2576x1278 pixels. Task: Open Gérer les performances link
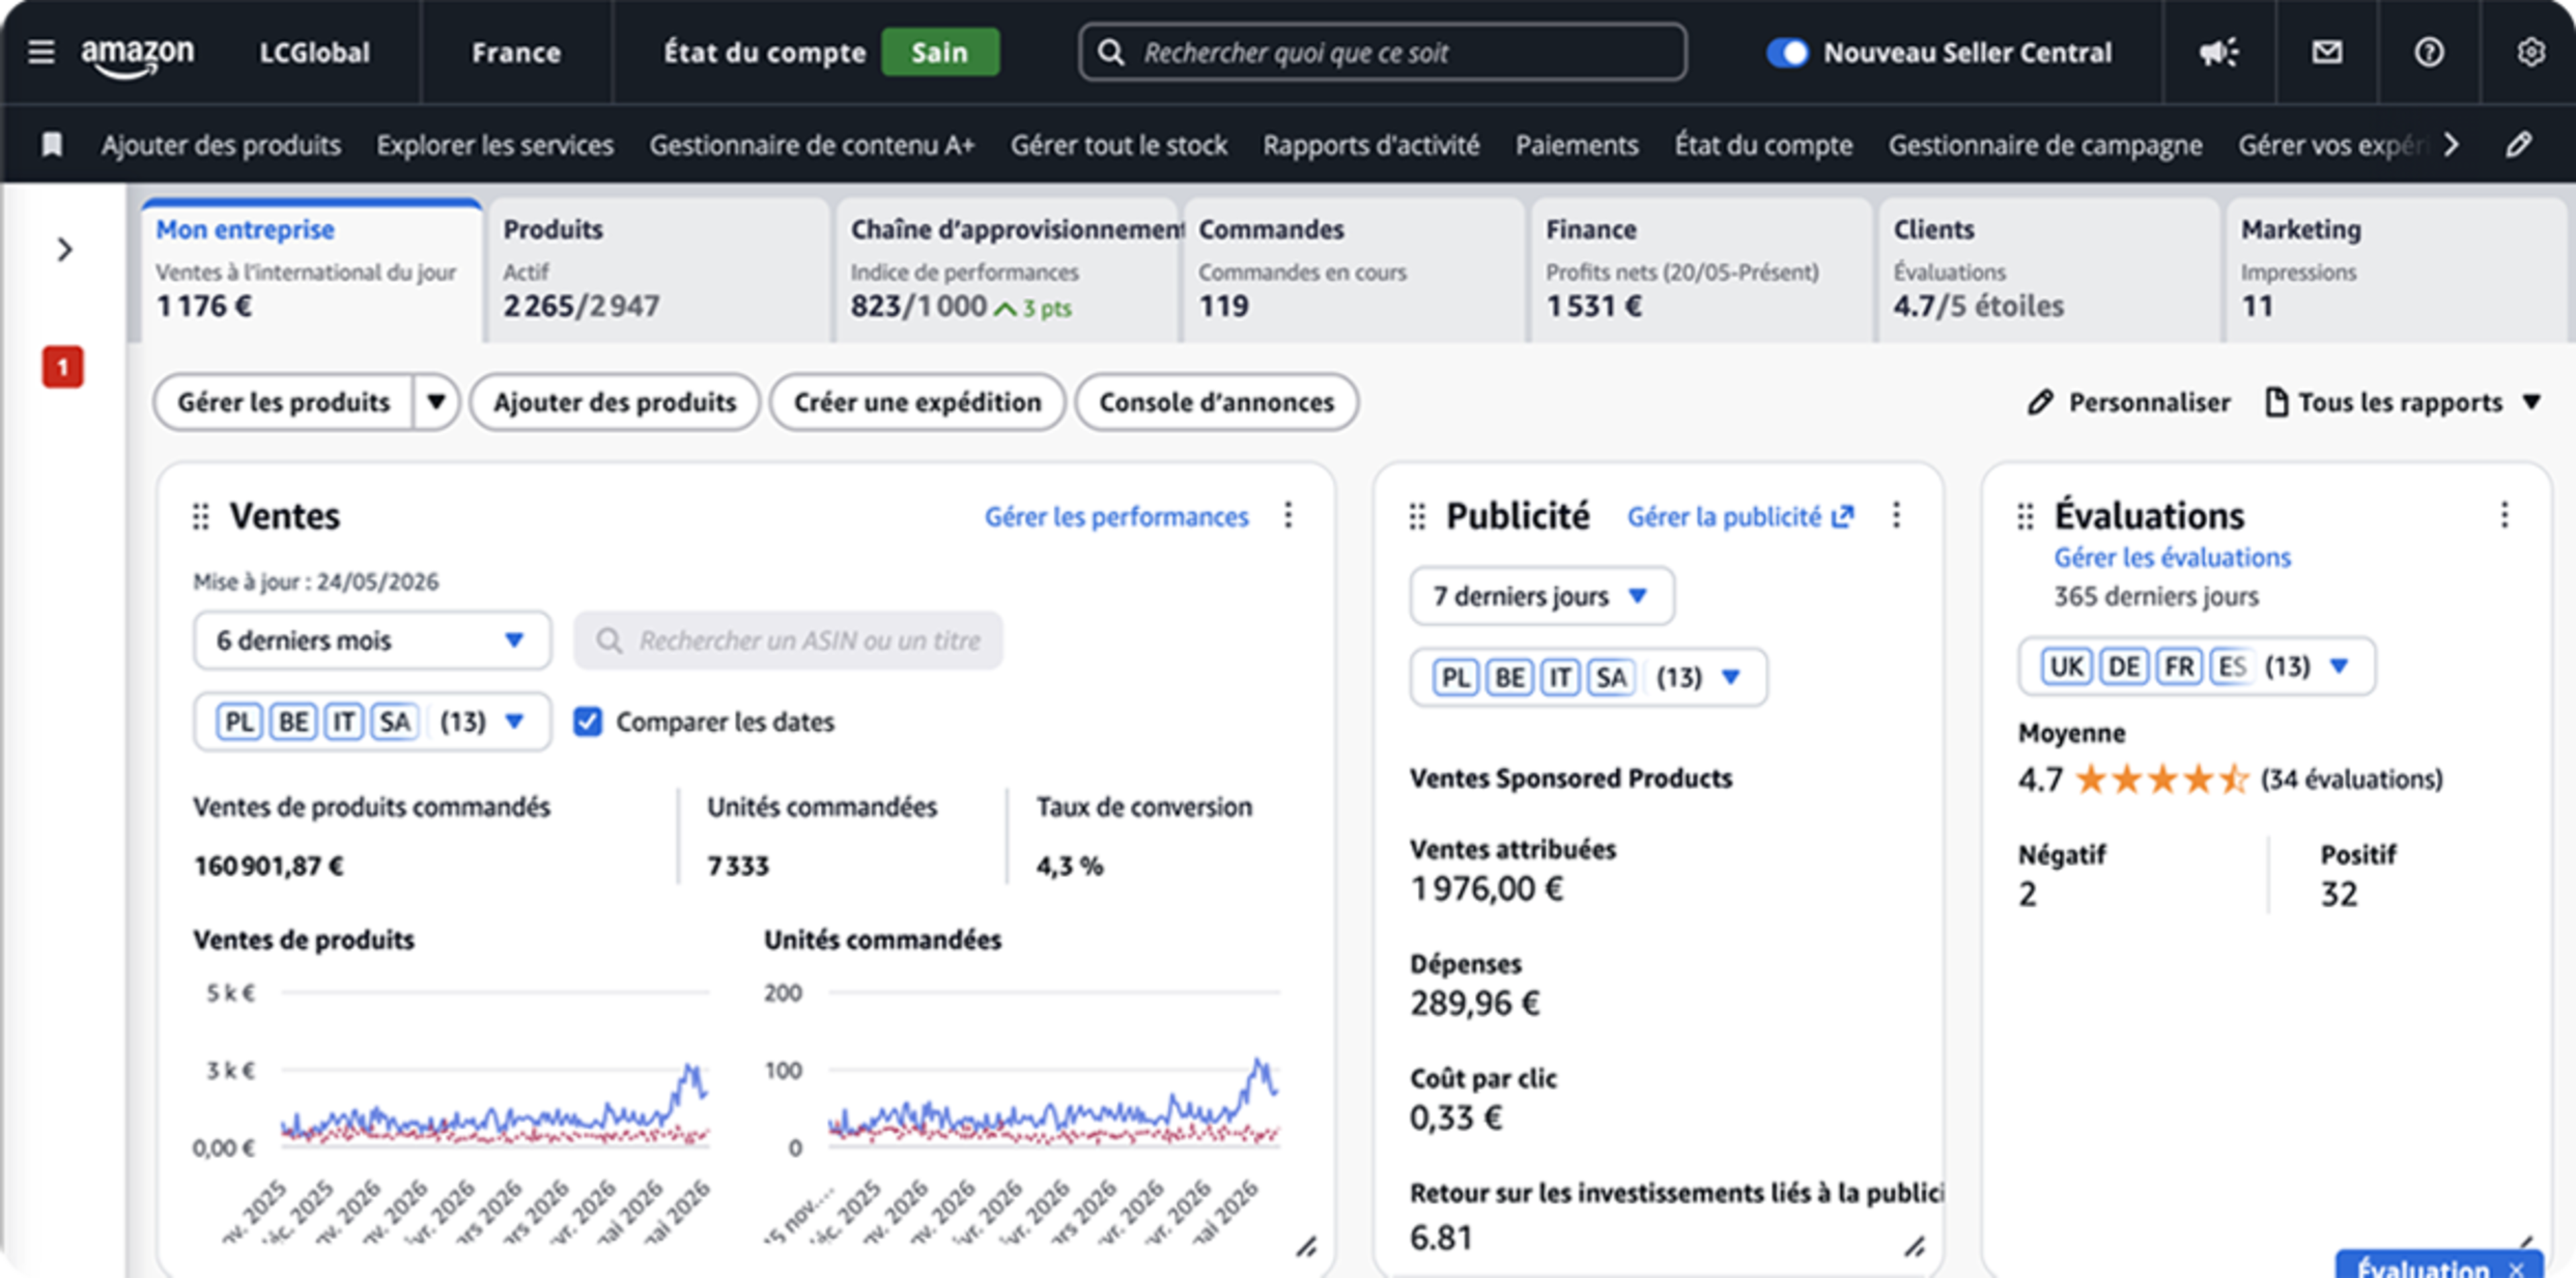coord(1116,516)
